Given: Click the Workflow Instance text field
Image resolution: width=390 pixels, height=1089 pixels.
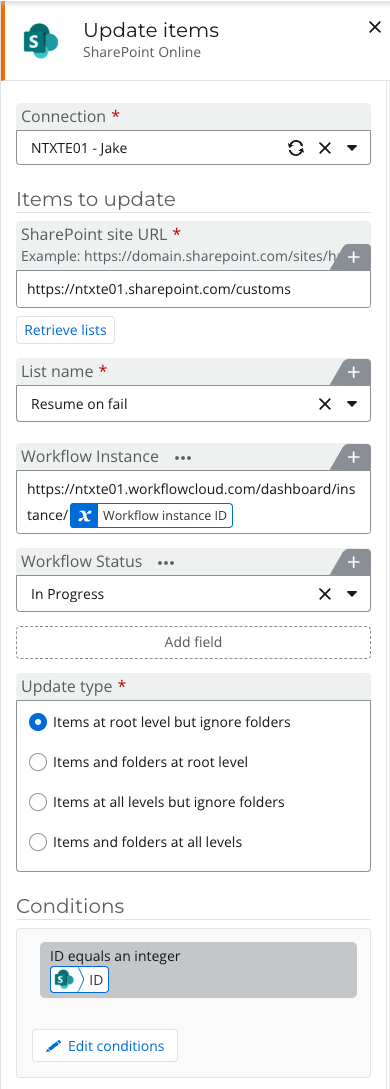Looking at the screenshot, I should click(194, 502).
